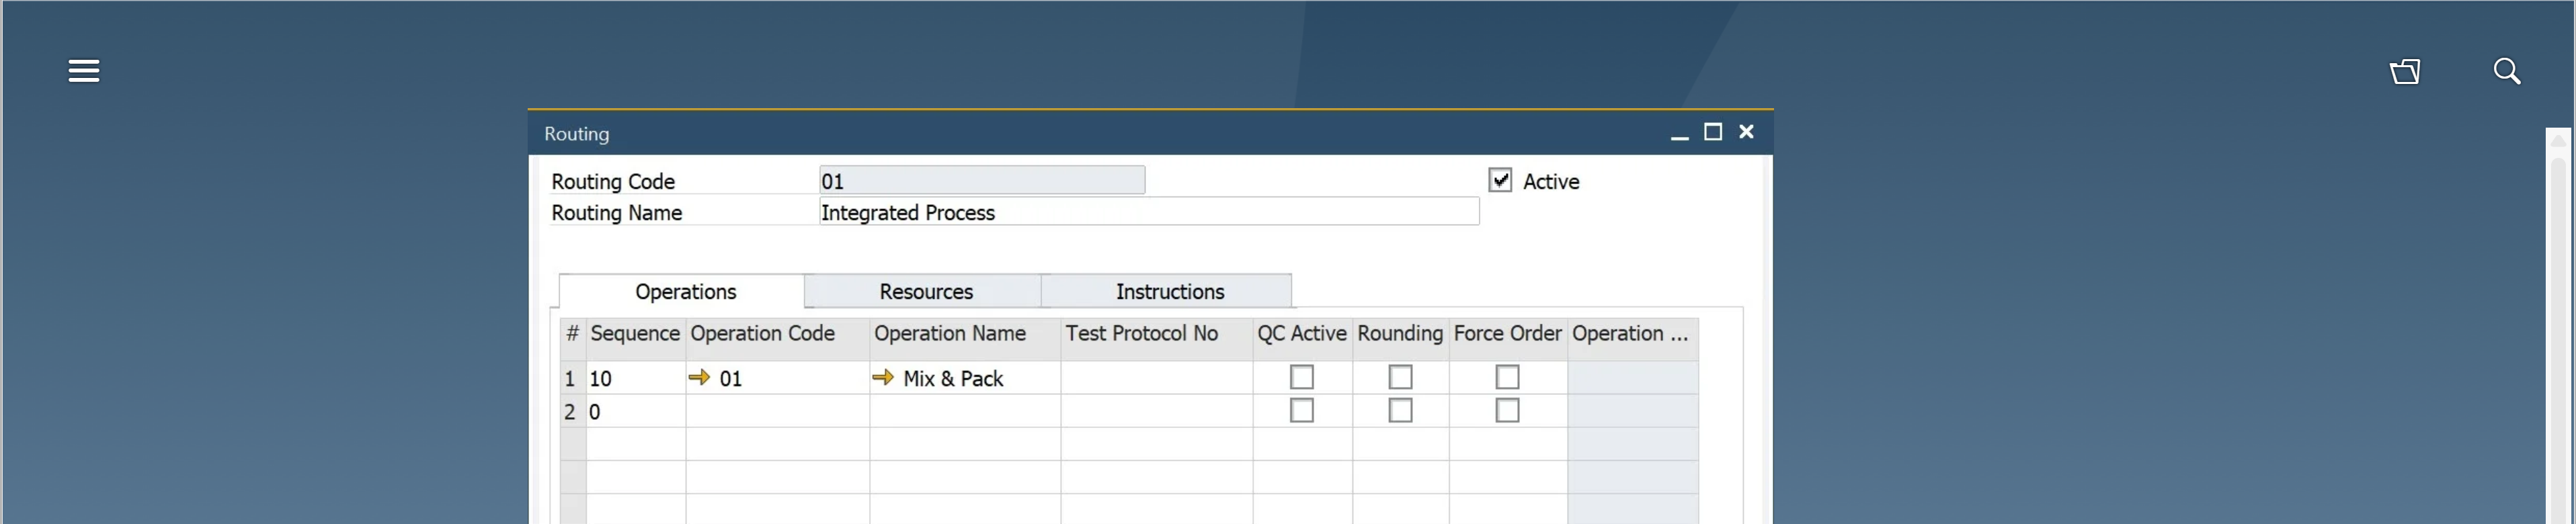Viewport: 2576px width, 524px height.
Task: Close the Routing window
Action: 1746,132
